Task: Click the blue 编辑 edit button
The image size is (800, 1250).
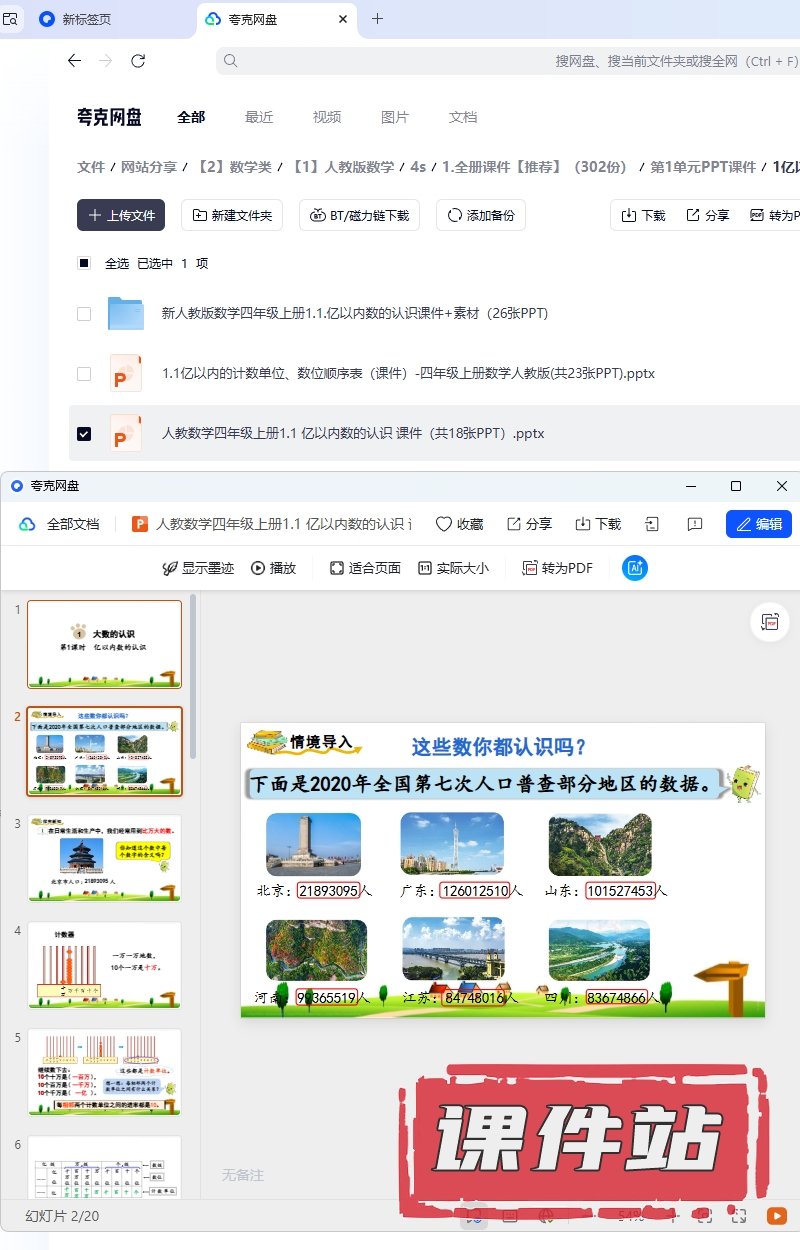Action: tap(758, 524)
